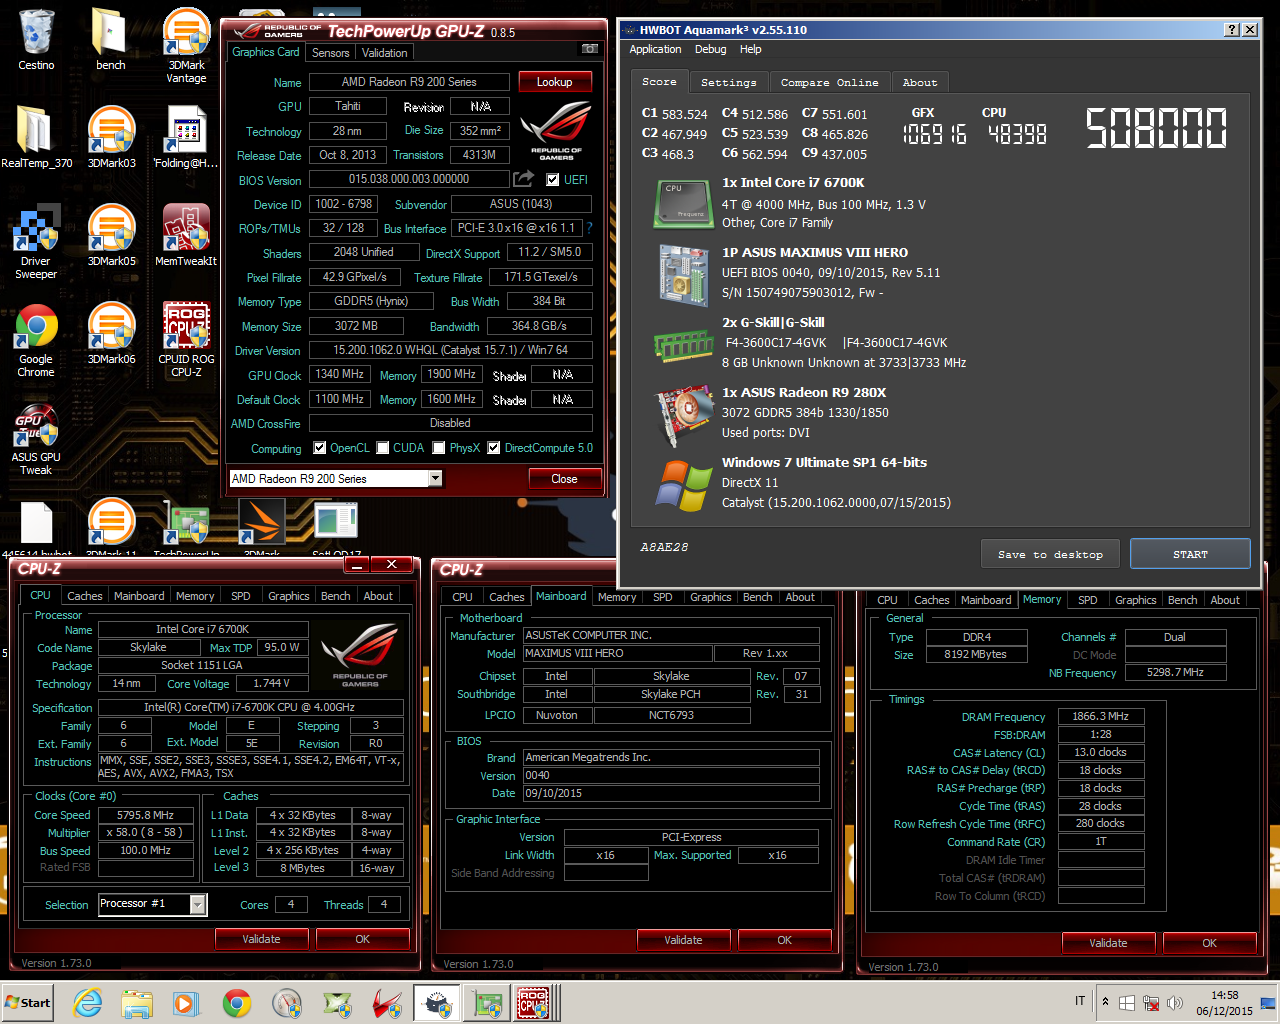Launch 3DMark Vantage desktop shortcut
1280x1024 pixels.
point(186,46)
